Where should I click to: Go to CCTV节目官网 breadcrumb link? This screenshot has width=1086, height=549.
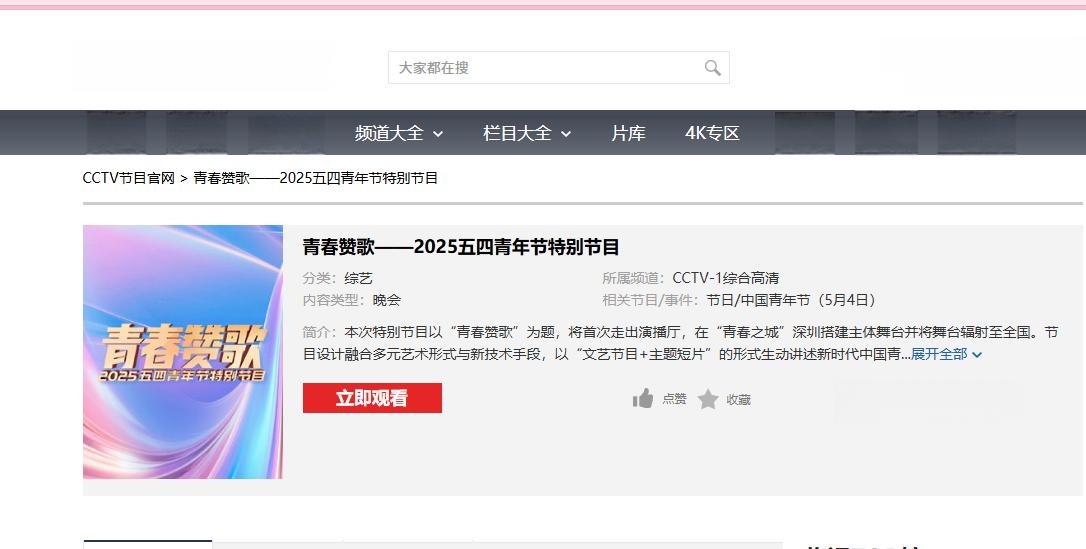click(129, 178)
